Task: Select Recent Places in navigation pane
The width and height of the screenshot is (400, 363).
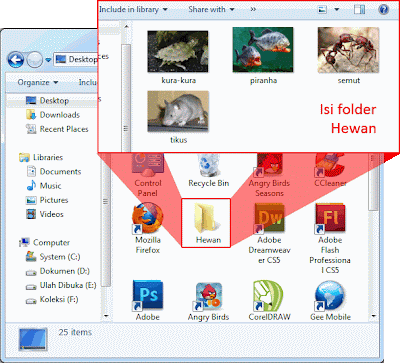Action: coord(57,129)
